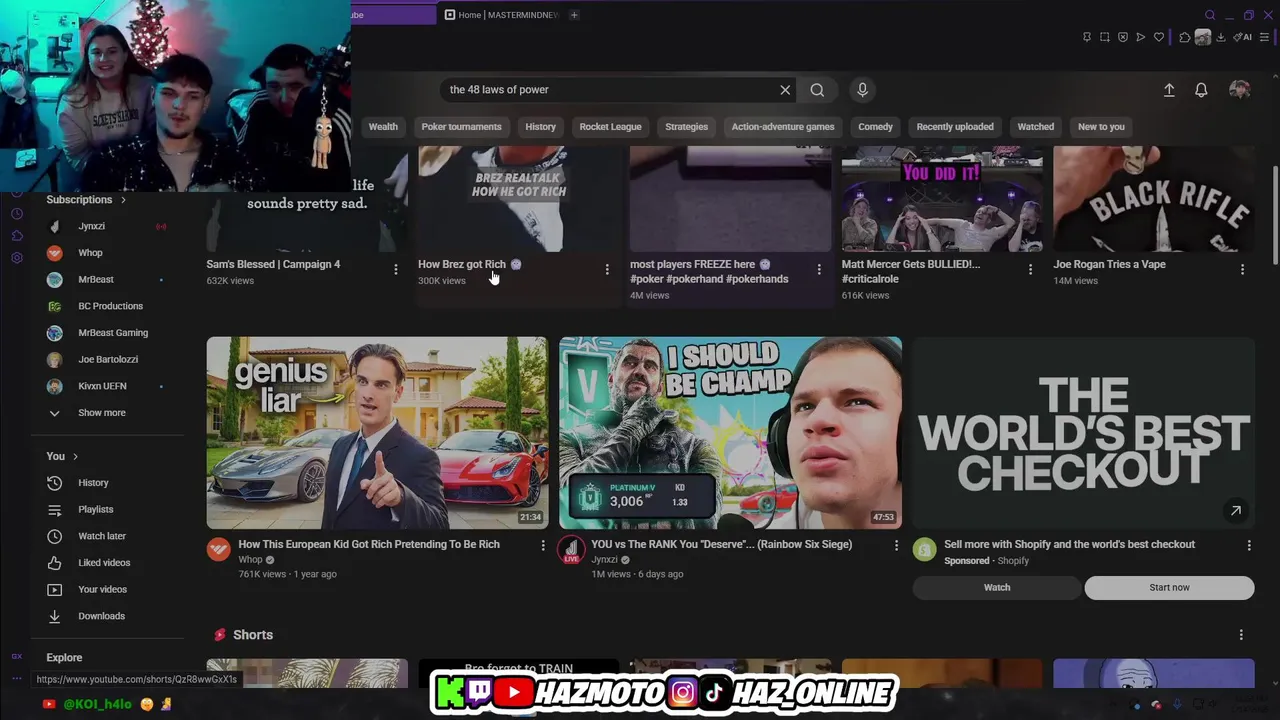The image size is (1280, 720).
Task: Click the Start now button on Shopify ad
Action: tap(1169, 588)
